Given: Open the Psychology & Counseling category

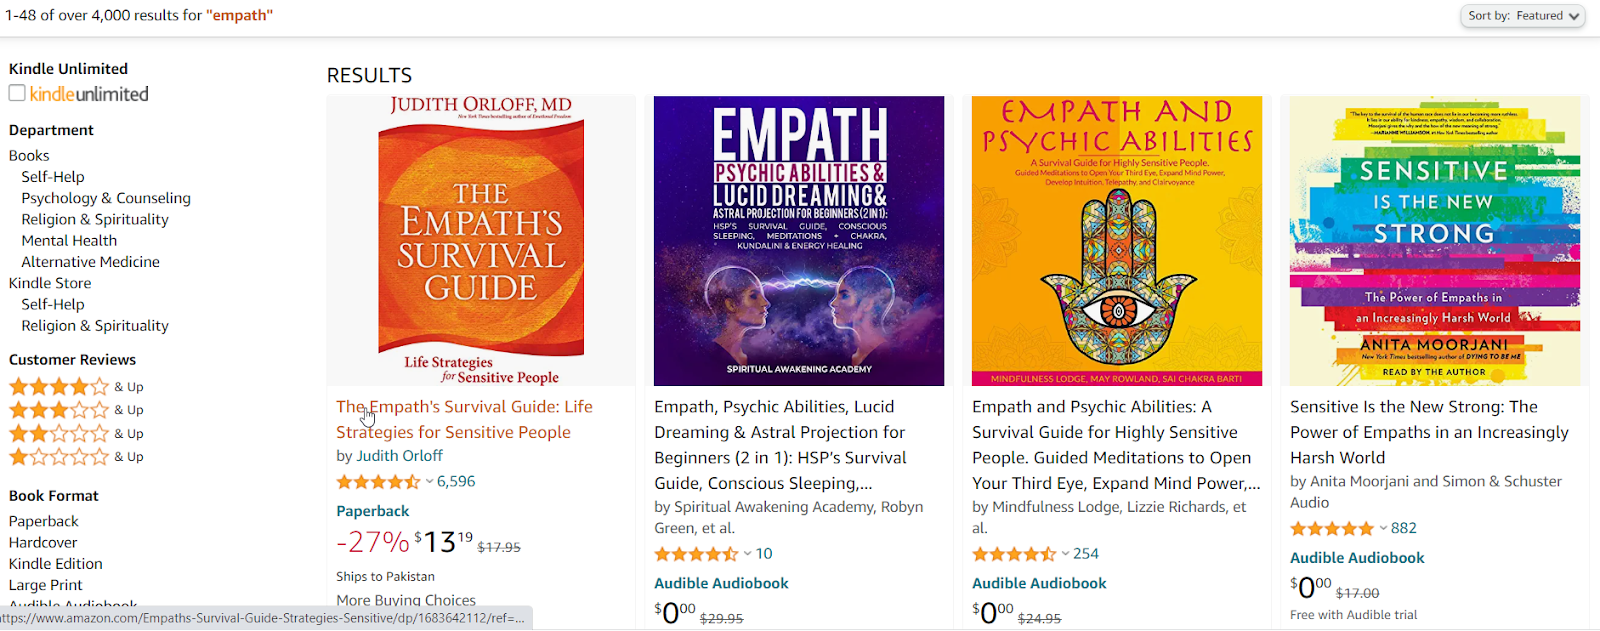Looking at the screenshot, I should tap(104, 197).
